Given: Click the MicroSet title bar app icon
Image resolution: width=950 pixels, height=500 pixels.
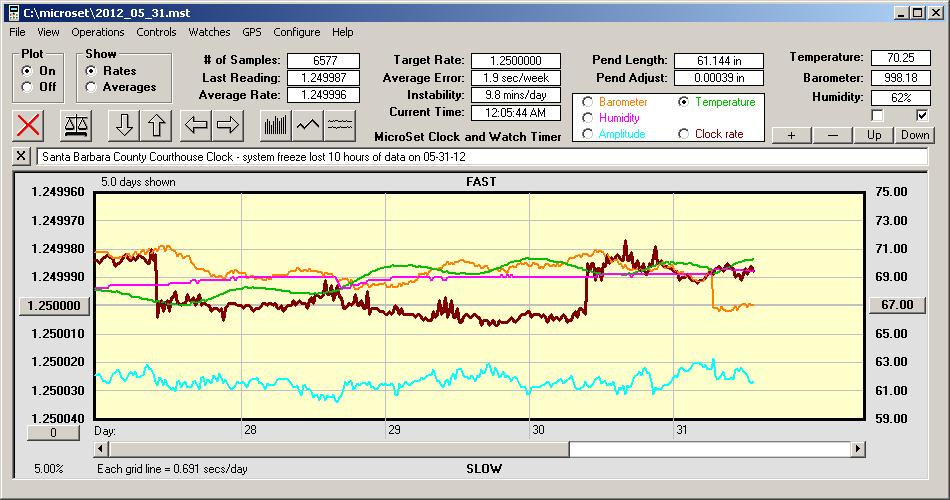Looking at the screenshot, I should tap(13, 12).
